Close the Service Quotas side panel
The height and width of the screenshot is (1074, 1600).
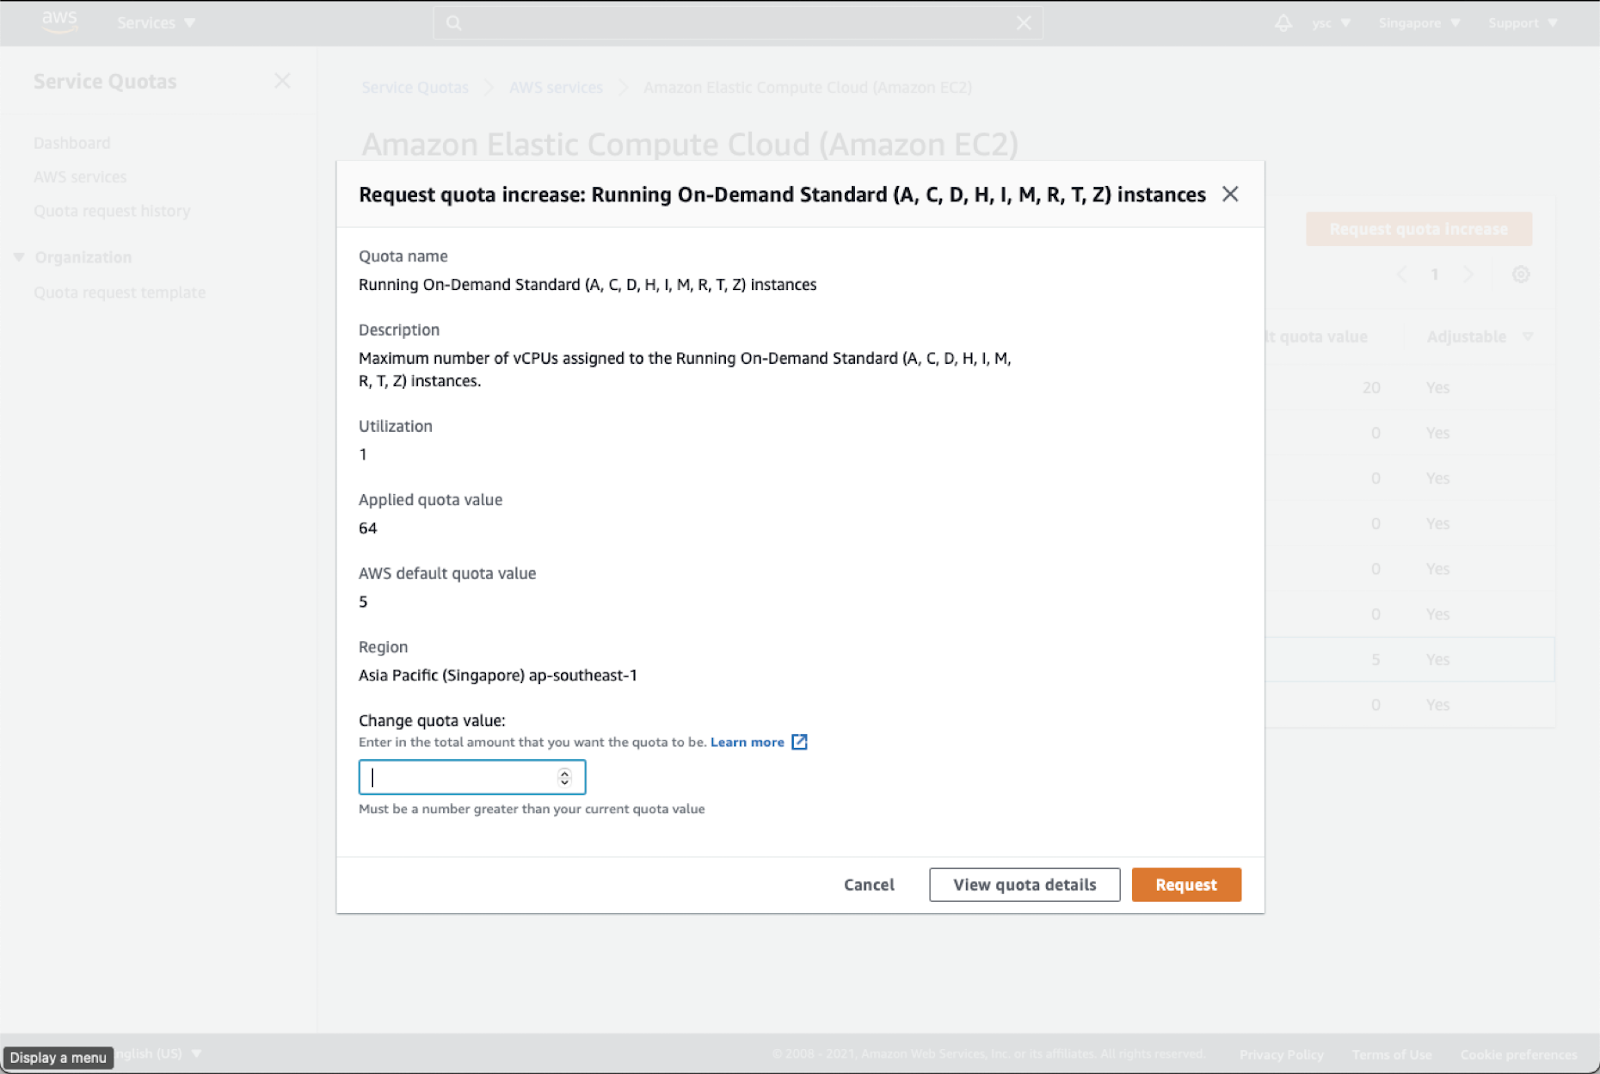click(283, 81)
